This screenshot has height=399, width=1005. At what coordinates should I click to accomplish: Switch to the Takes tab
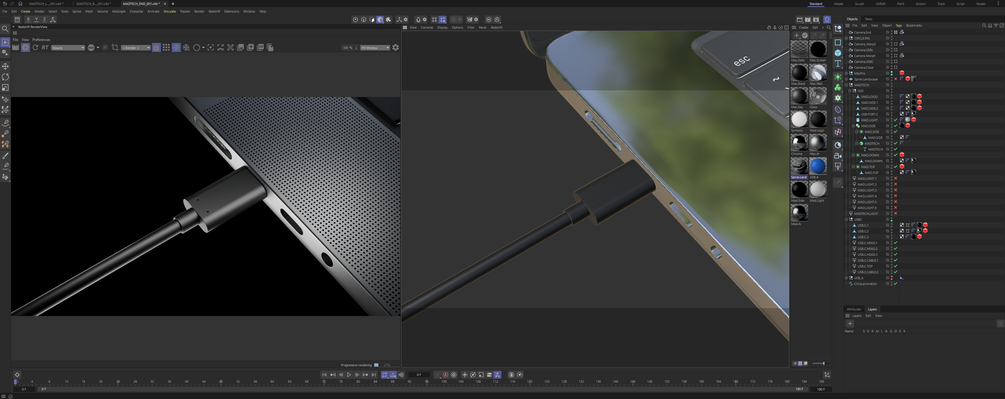click(868, 19)
